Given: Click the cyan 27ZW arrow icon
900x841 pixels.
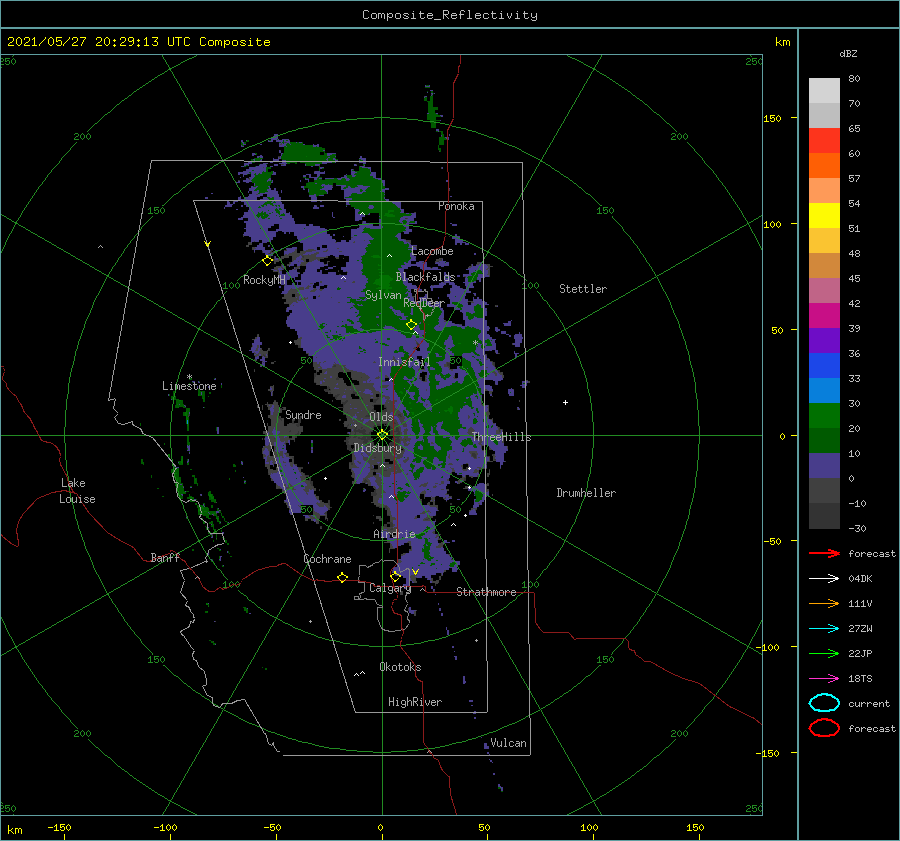Looking at the screenshot, I should tap(824, 629).
